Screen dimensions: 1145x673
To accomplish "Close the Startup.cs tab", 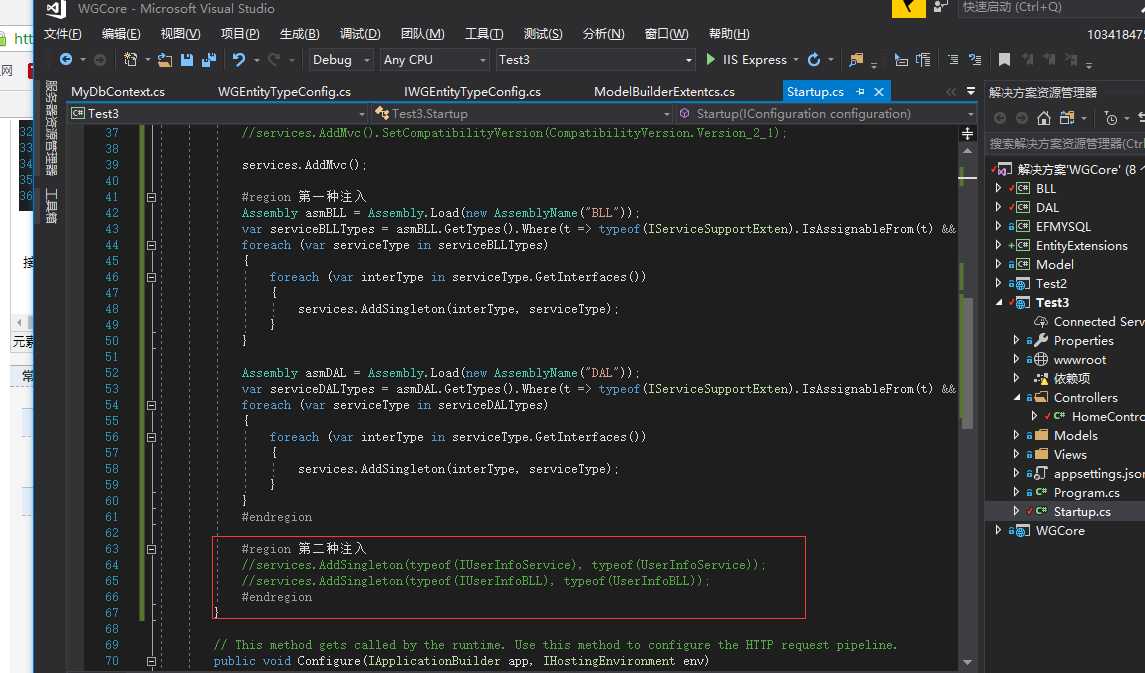I will tap(879, 92).
